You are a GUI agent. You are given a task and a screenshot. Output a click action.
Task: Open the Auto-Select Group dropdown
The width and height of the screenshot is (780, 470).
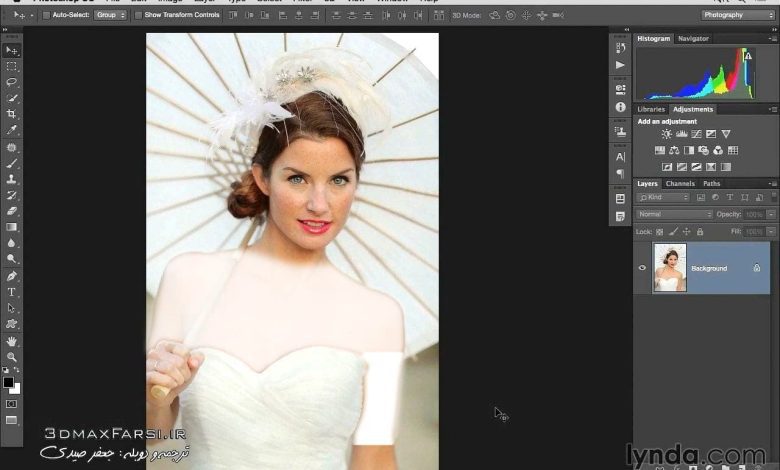(x=110, y=15)
